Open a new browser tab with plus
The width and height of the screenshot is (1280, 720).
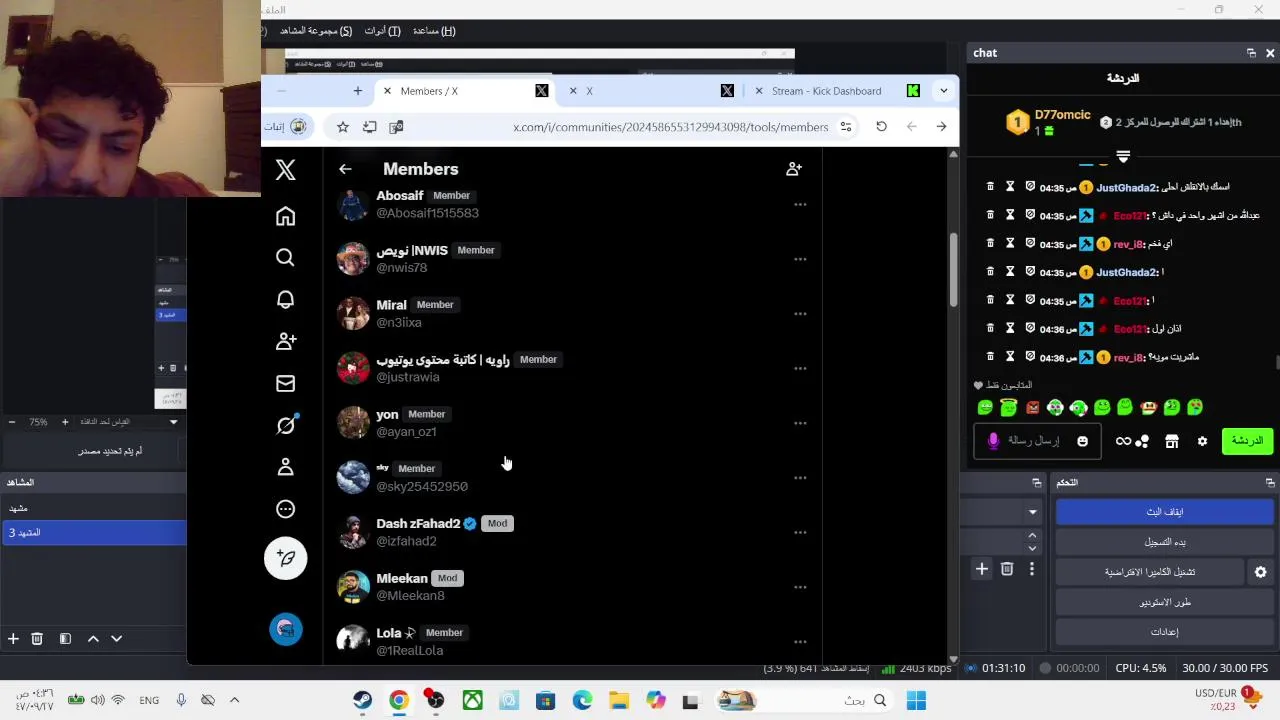(x=357, y=91)
